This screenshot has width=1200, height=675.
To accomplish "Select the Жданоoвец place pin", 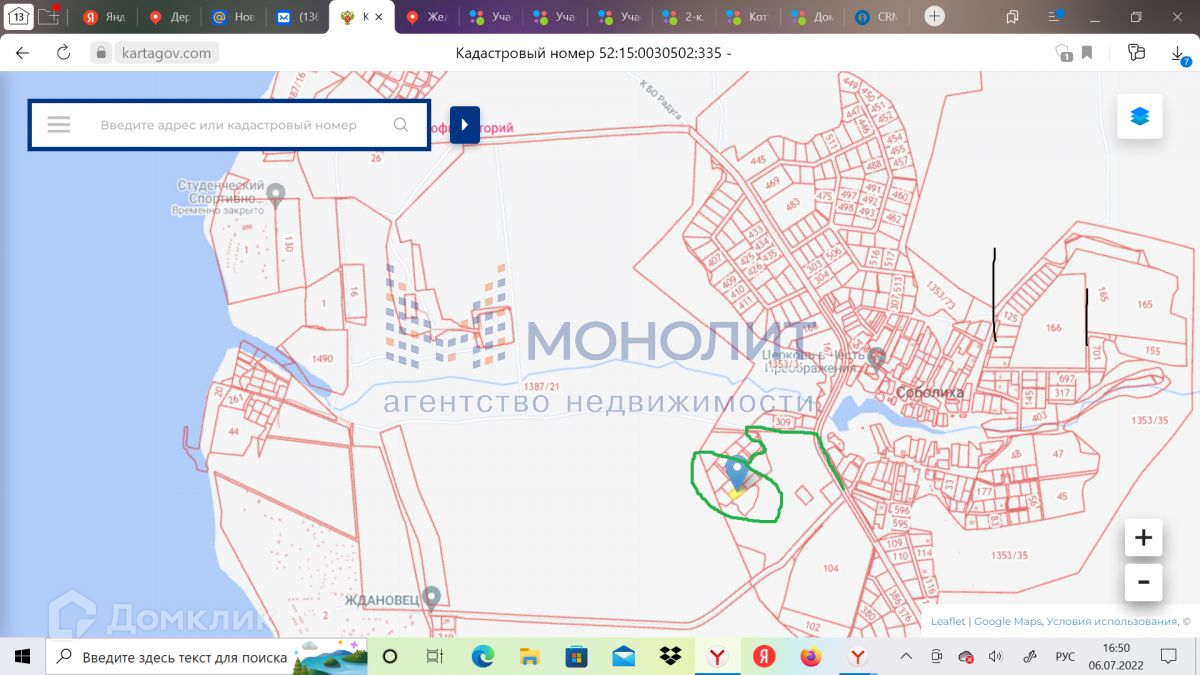I will pyautogui.click(x=431, y=598).
